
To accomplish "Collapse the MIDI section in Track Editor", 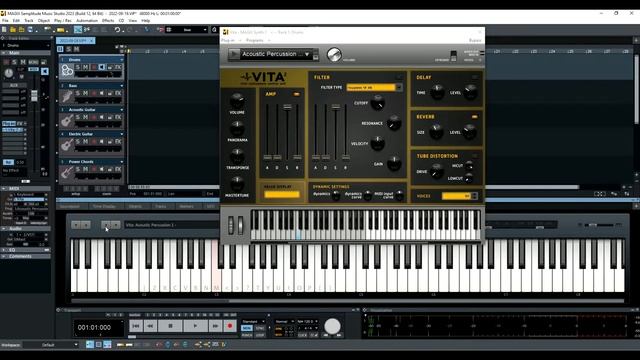I will coord(4,189).
